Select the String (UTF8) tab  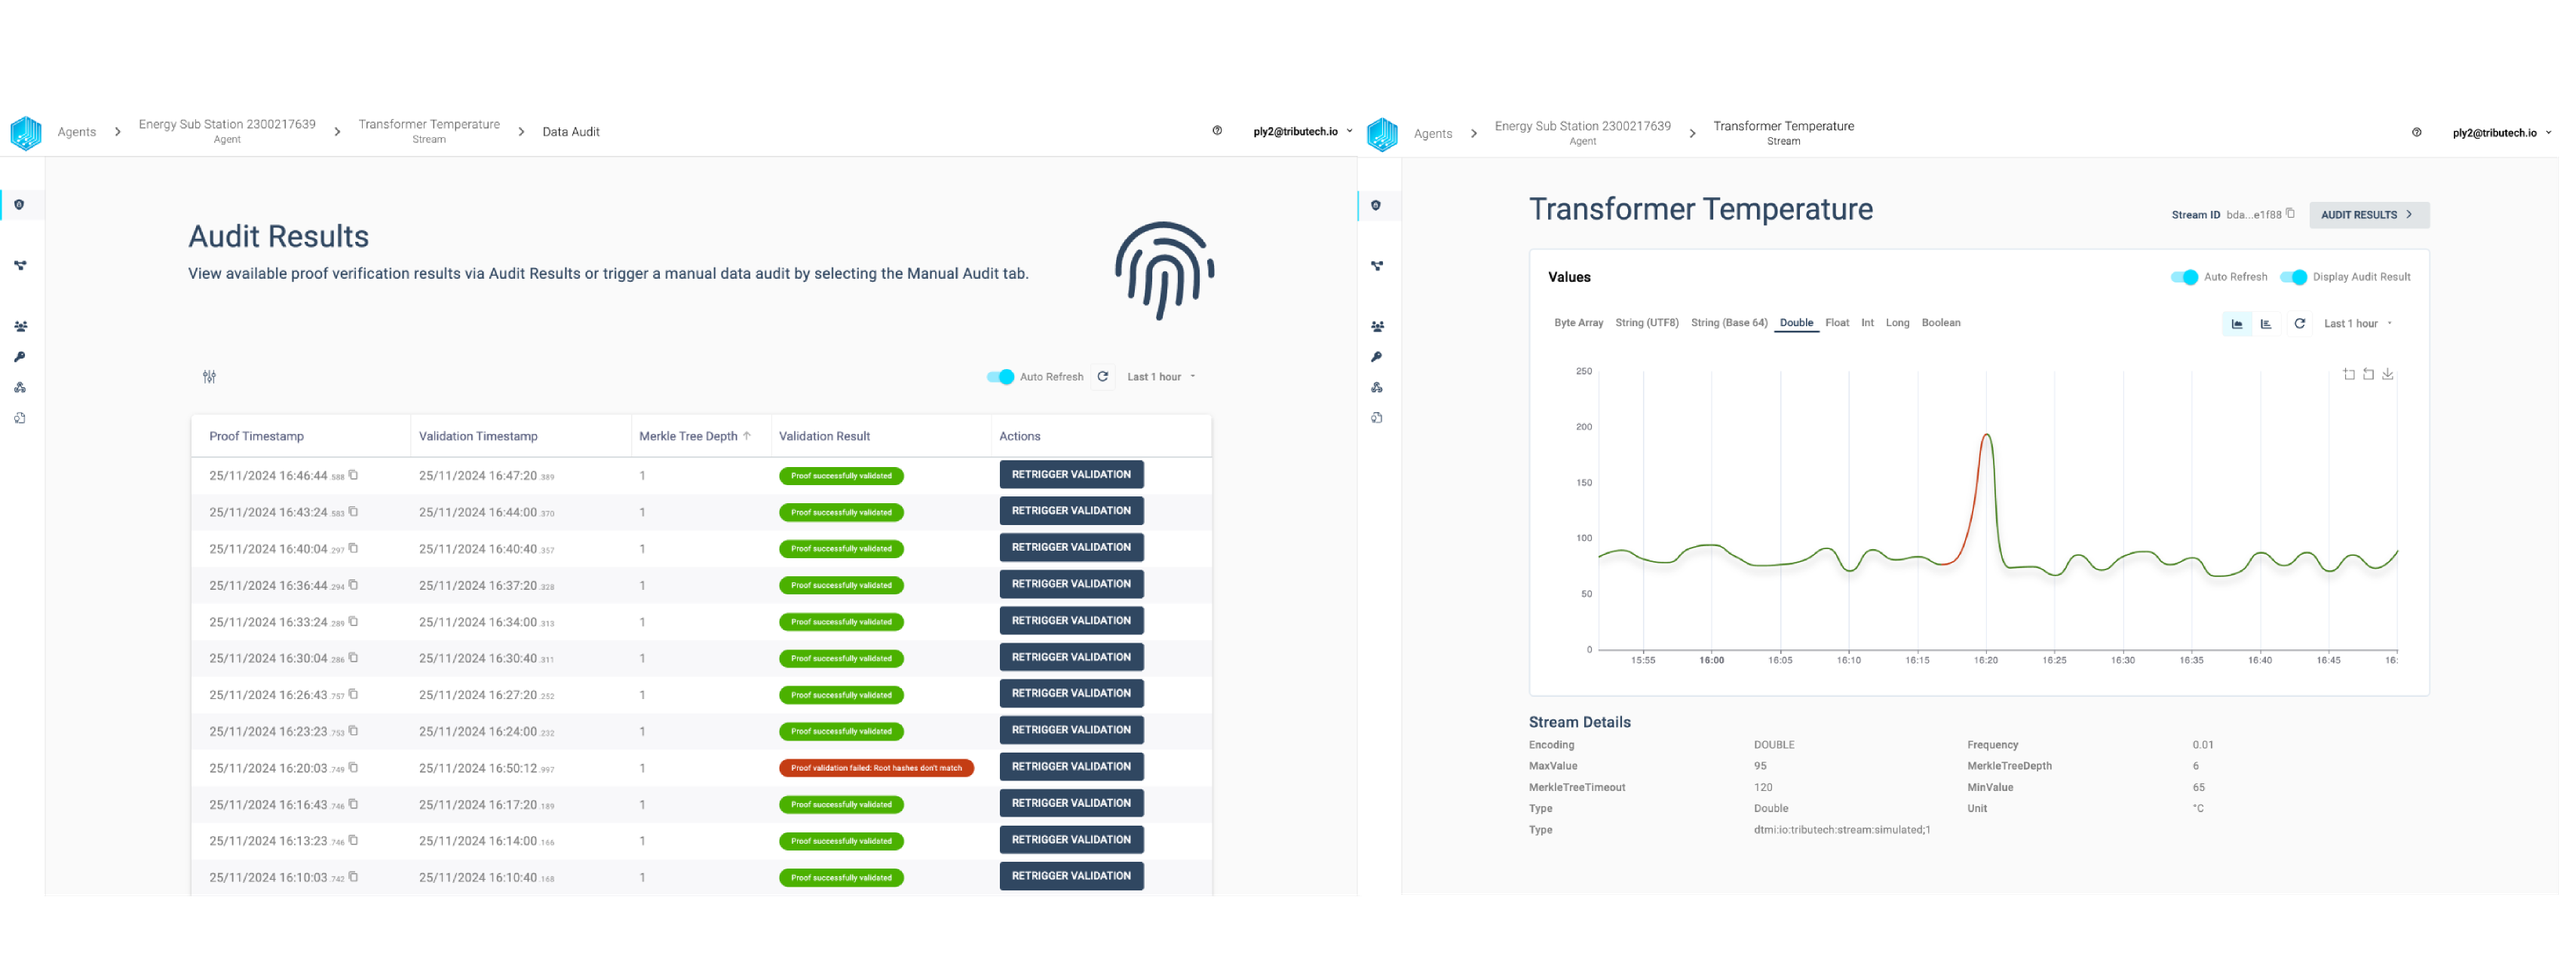(1646, 323)
